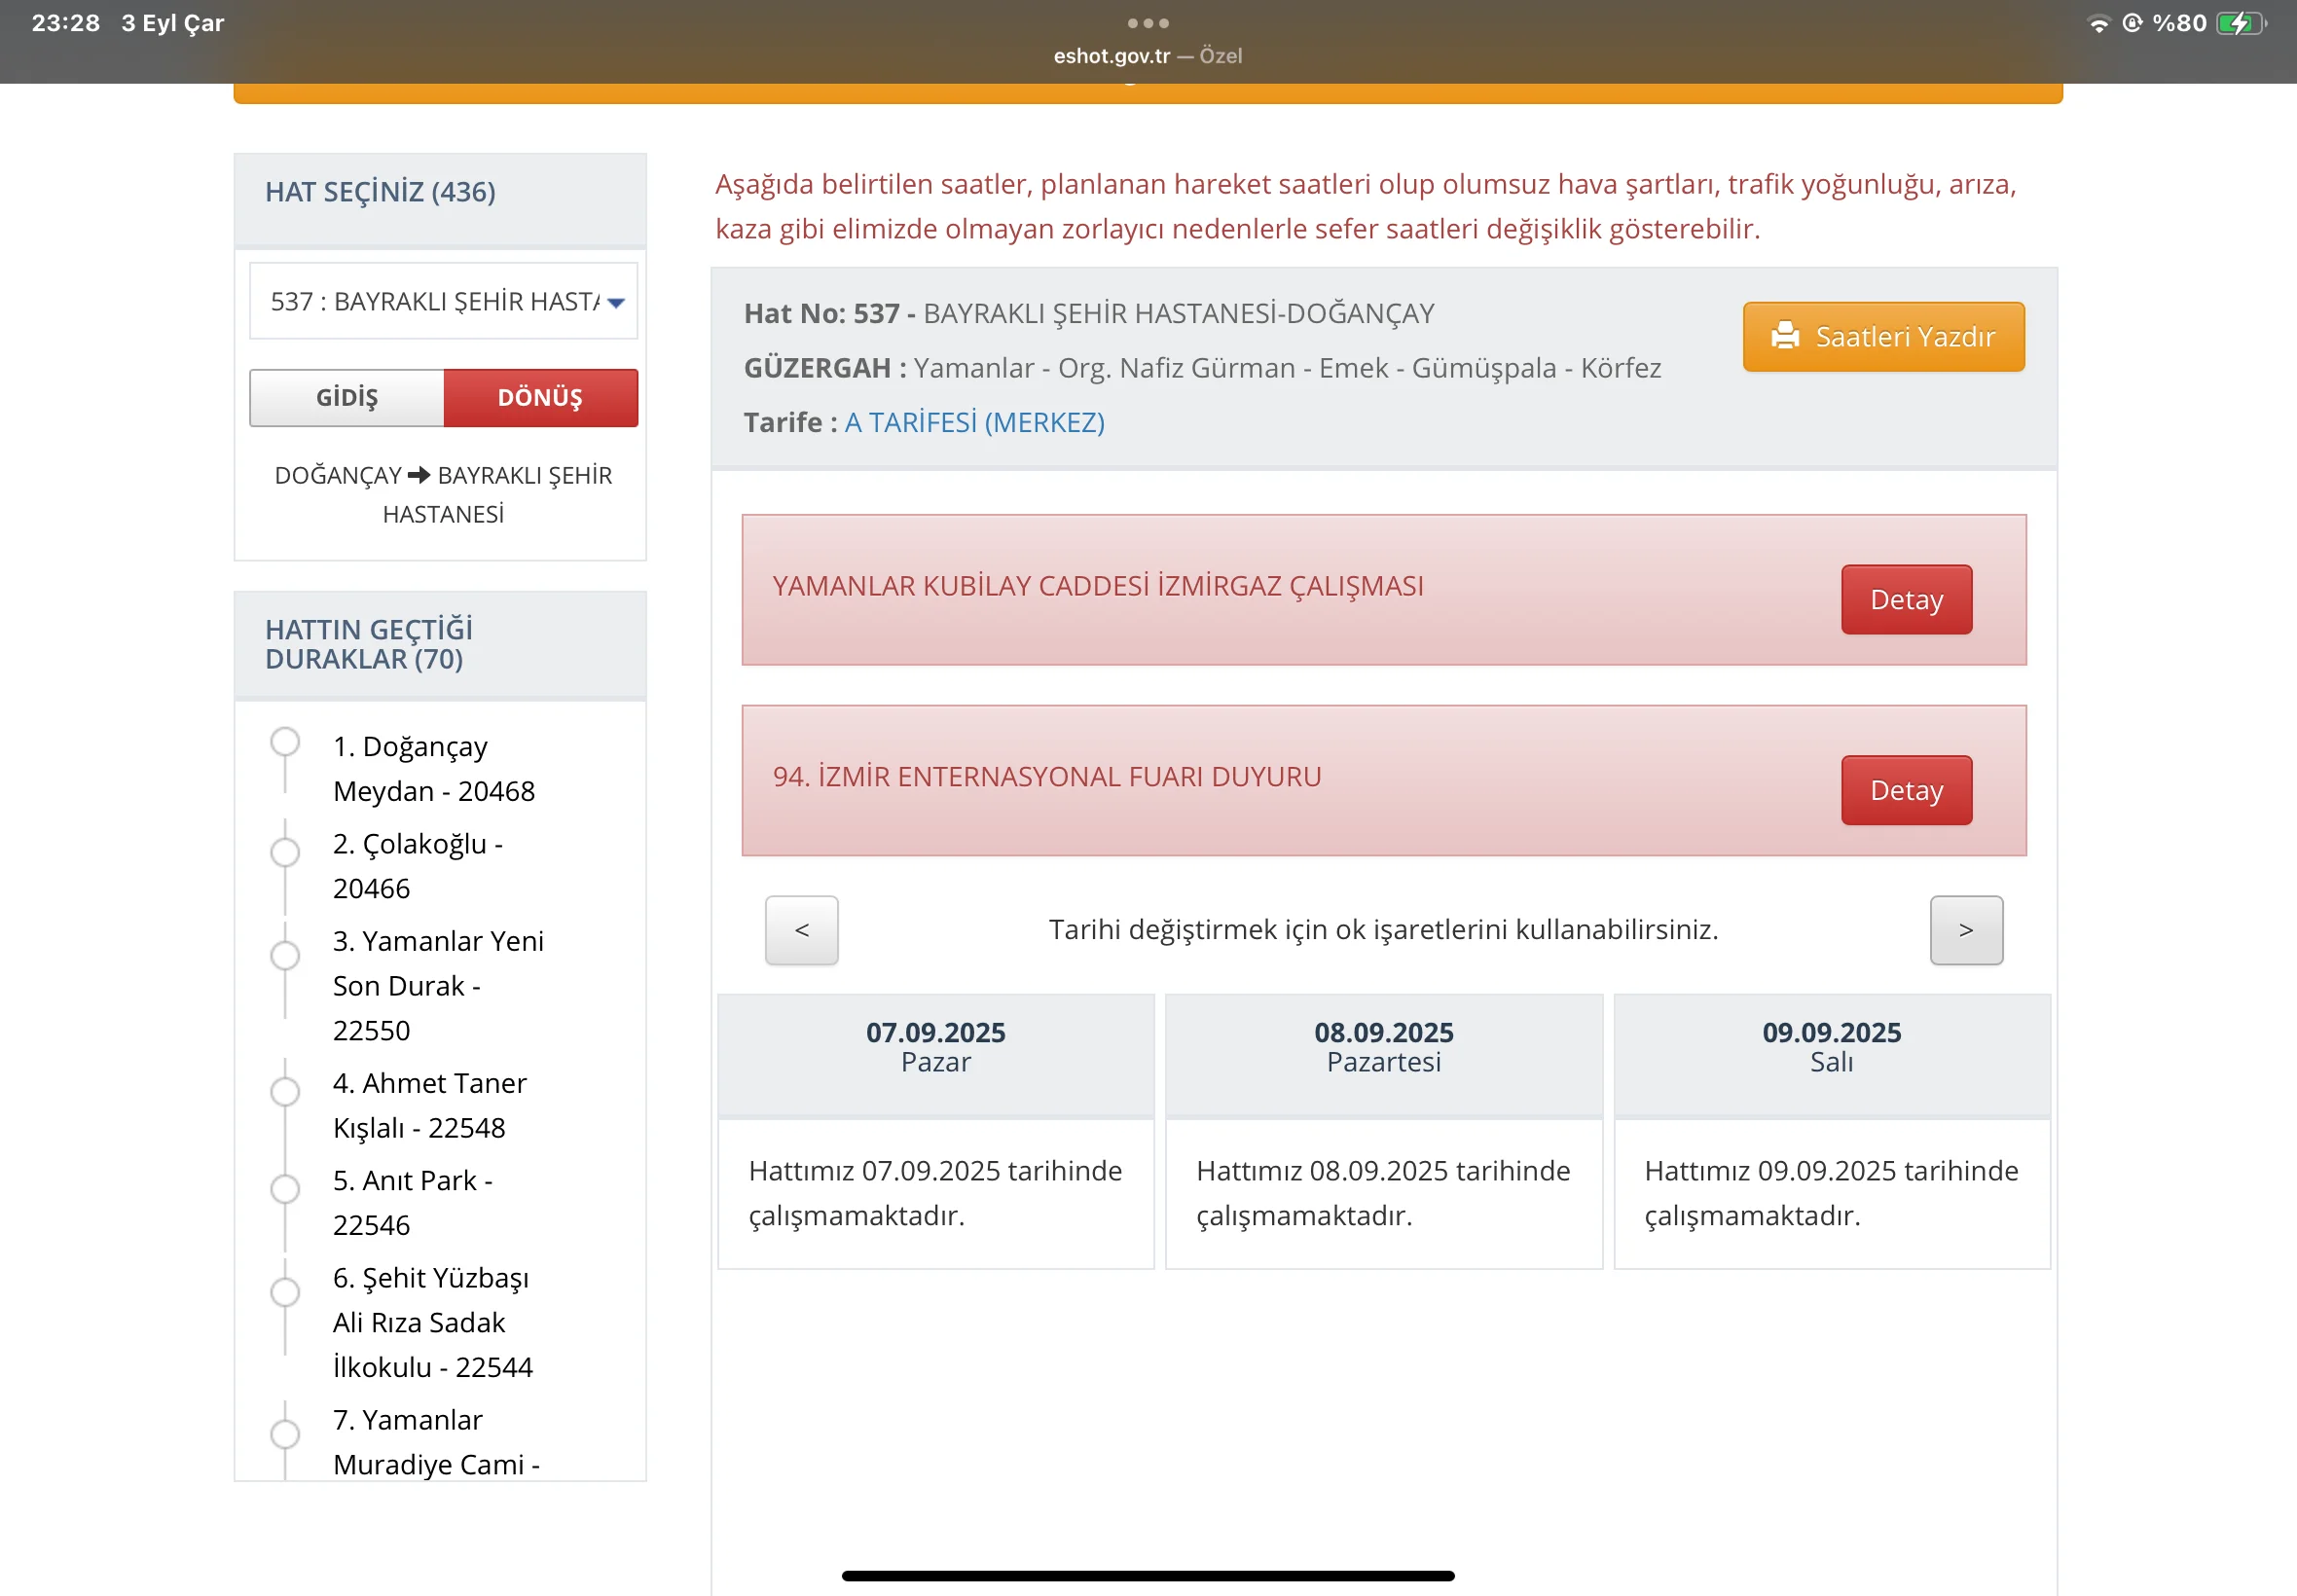The width and height of the screenshot is (2297, 1596).
Task: Select the 08.09.2025 Pazartesi column header
Action: (x=1383, y=1047)
